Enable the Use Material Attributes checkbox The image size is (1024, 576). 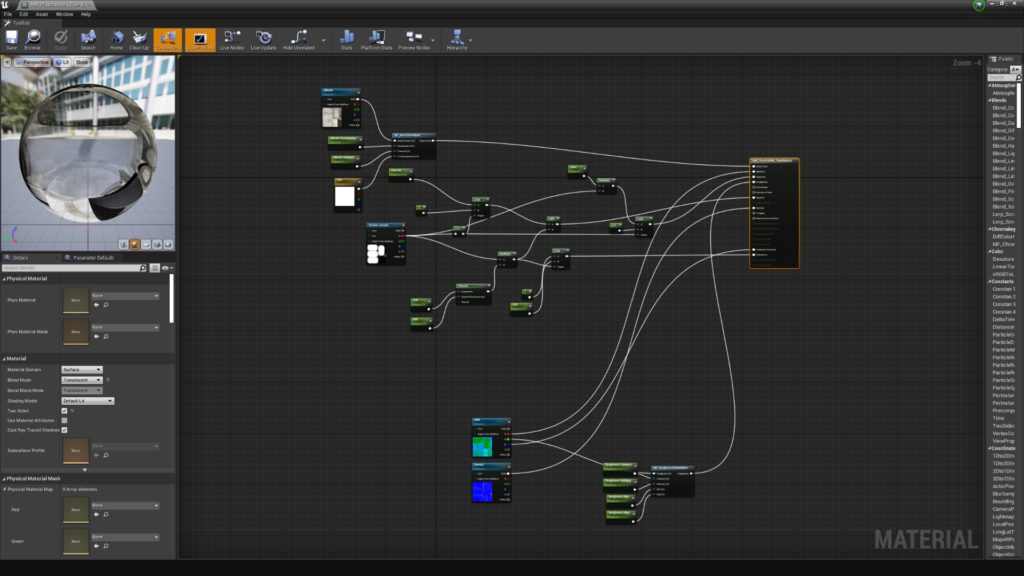pyautogui.click(x=64, y=420)
